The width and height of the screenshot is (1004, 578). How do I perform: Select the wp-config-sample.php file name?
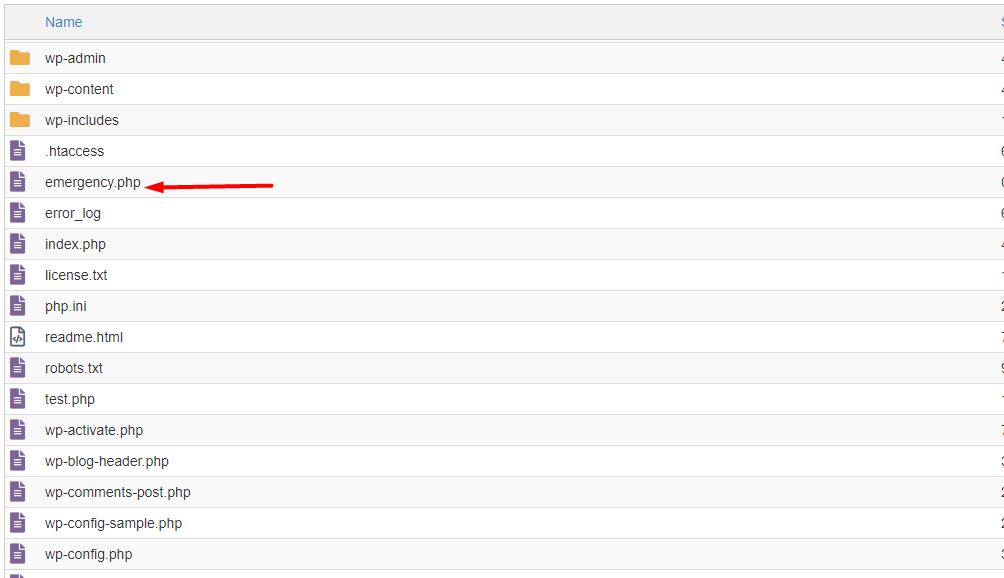[x=113, y=524]
